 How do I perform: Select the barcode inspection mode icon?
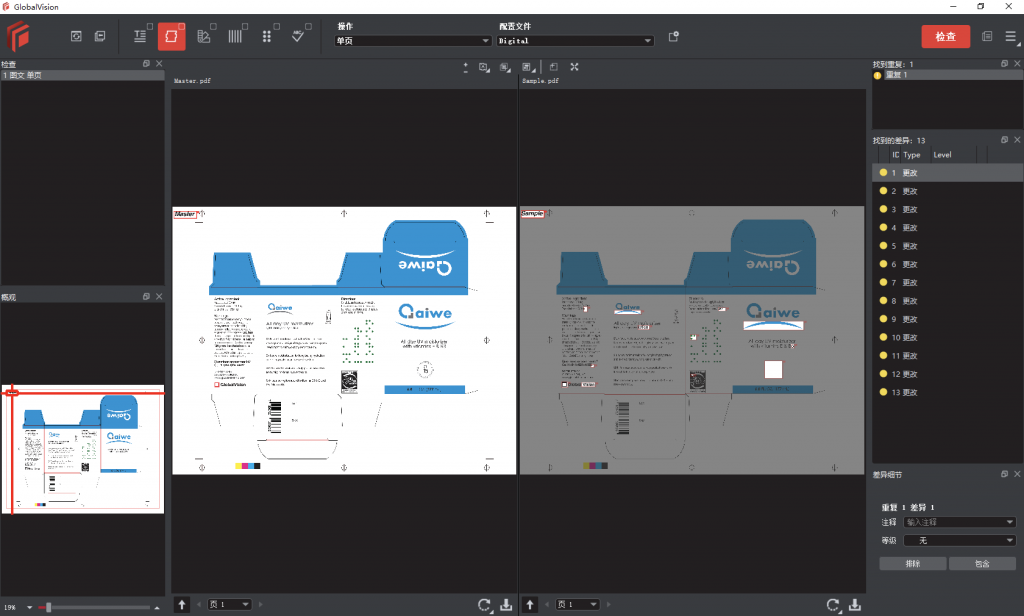[234, 37]
